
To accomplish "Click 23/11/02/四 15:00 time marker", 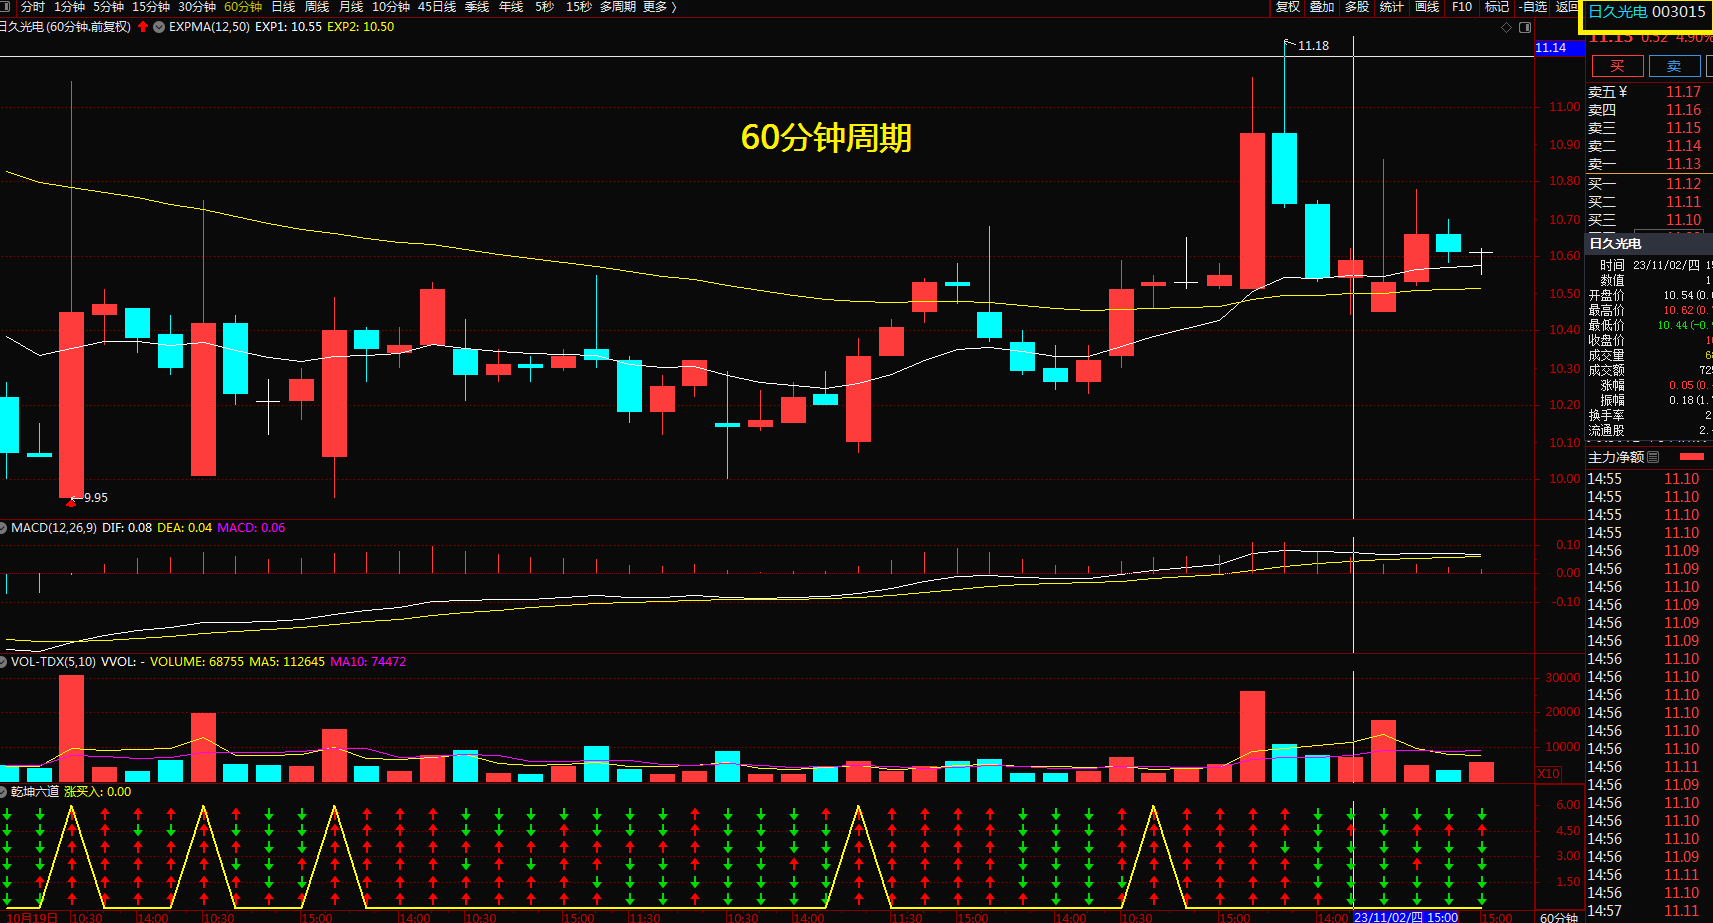I will 1406,917.
